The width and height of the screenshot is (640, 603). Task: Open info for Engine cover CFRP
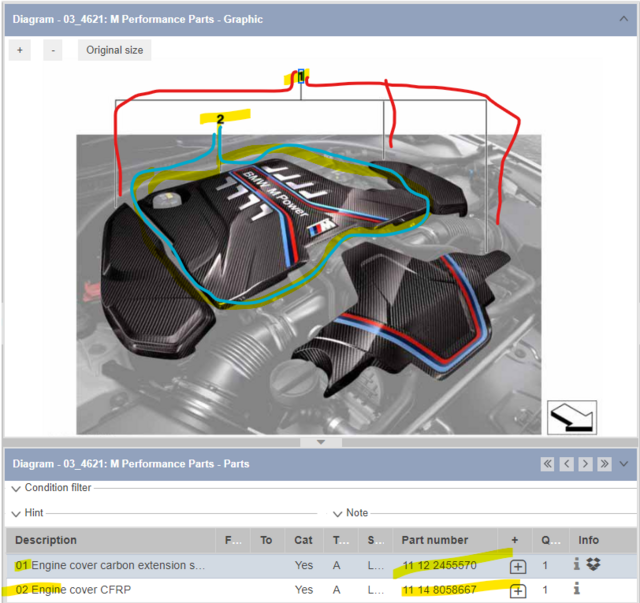[577, 590]
